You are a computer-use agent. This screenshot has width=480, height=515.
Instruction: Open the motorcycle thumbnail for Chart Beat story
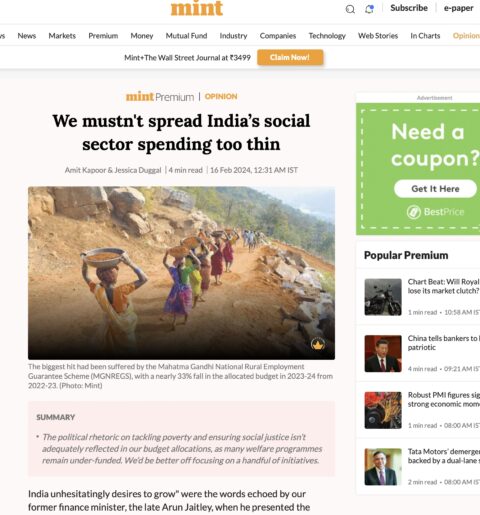(383, 297)
